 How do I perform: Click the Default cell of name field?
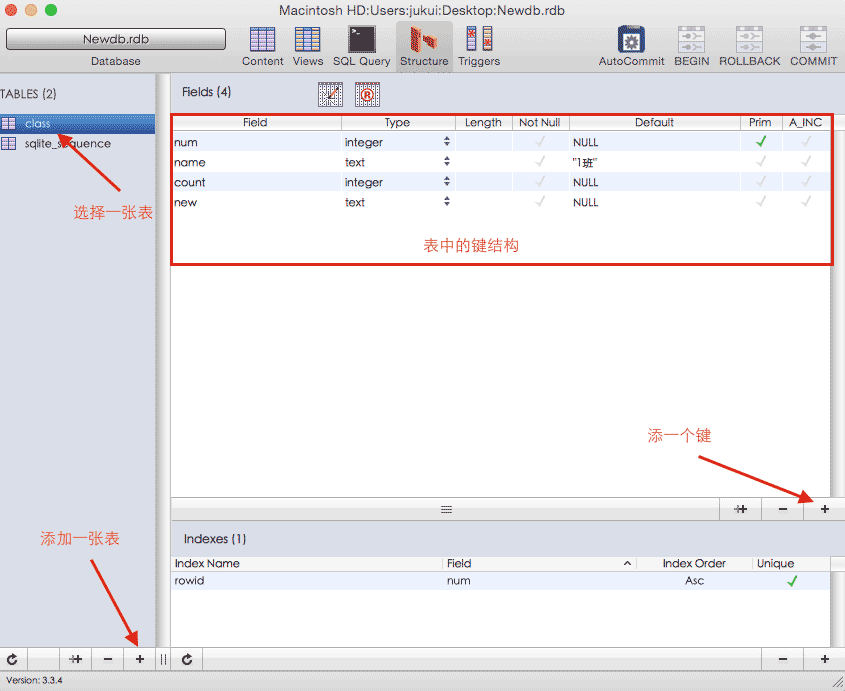(654, 162)
